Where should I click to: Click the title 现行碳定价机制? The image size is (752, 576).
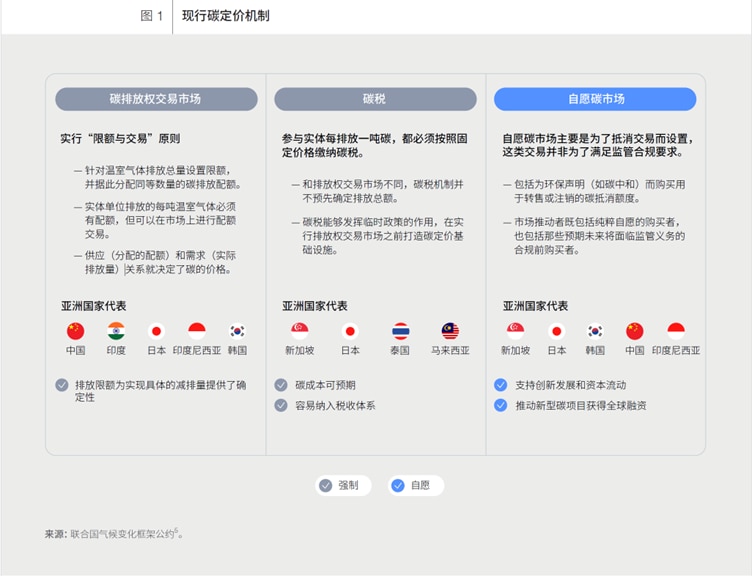tap(225, 16)
